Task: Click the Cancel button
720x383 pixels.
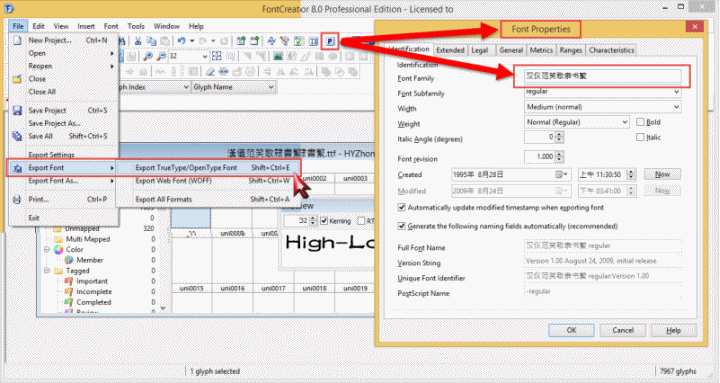Action: 623,330
